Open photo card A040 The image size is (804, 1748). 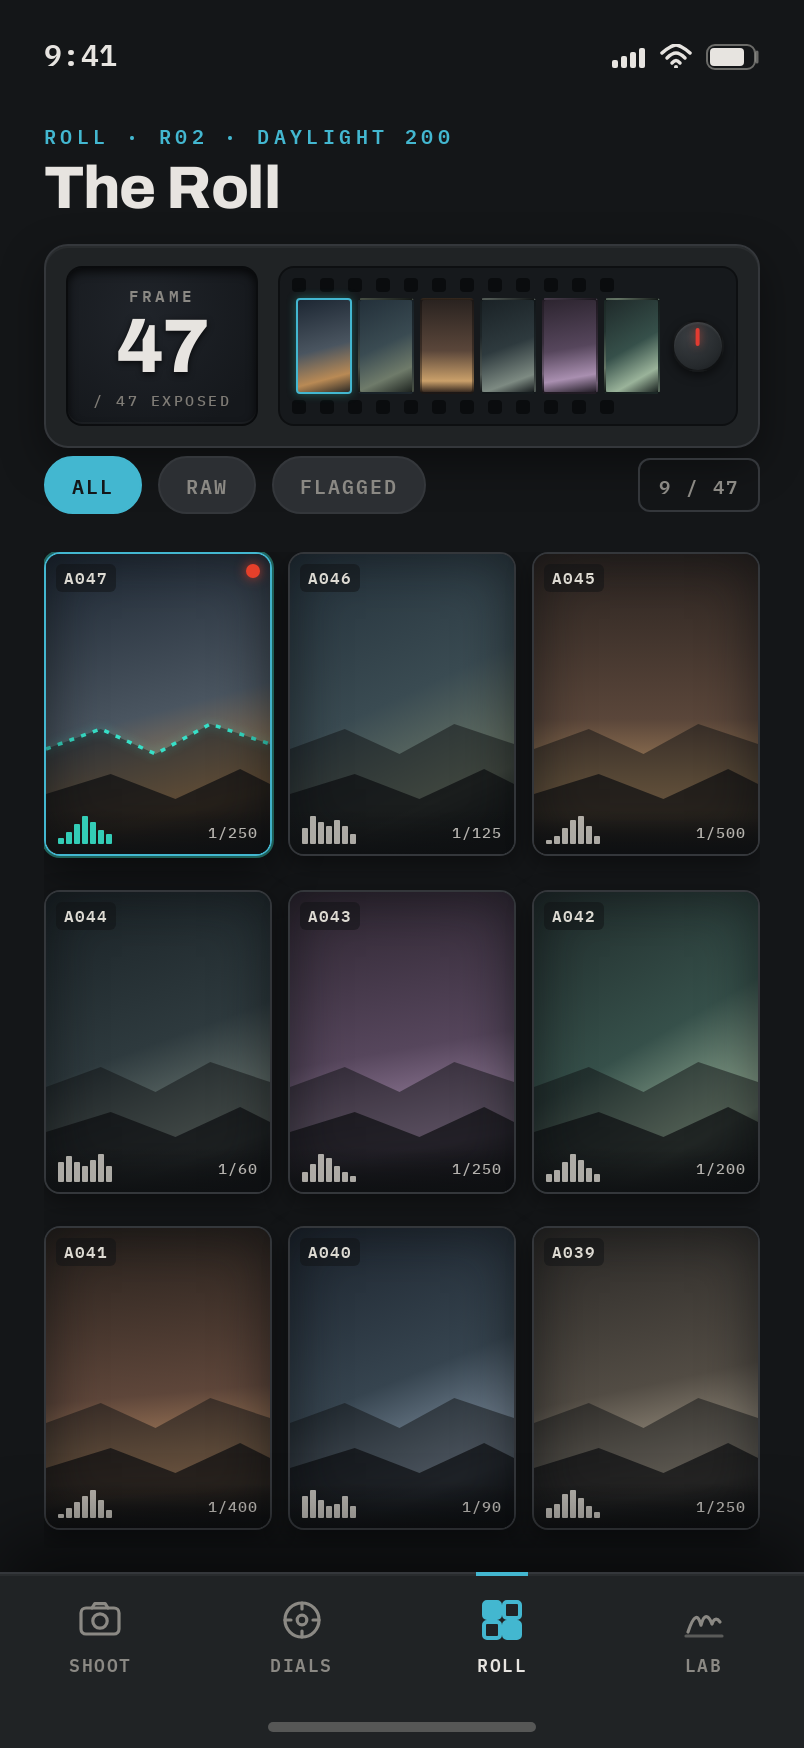(x=402, y=1378)
